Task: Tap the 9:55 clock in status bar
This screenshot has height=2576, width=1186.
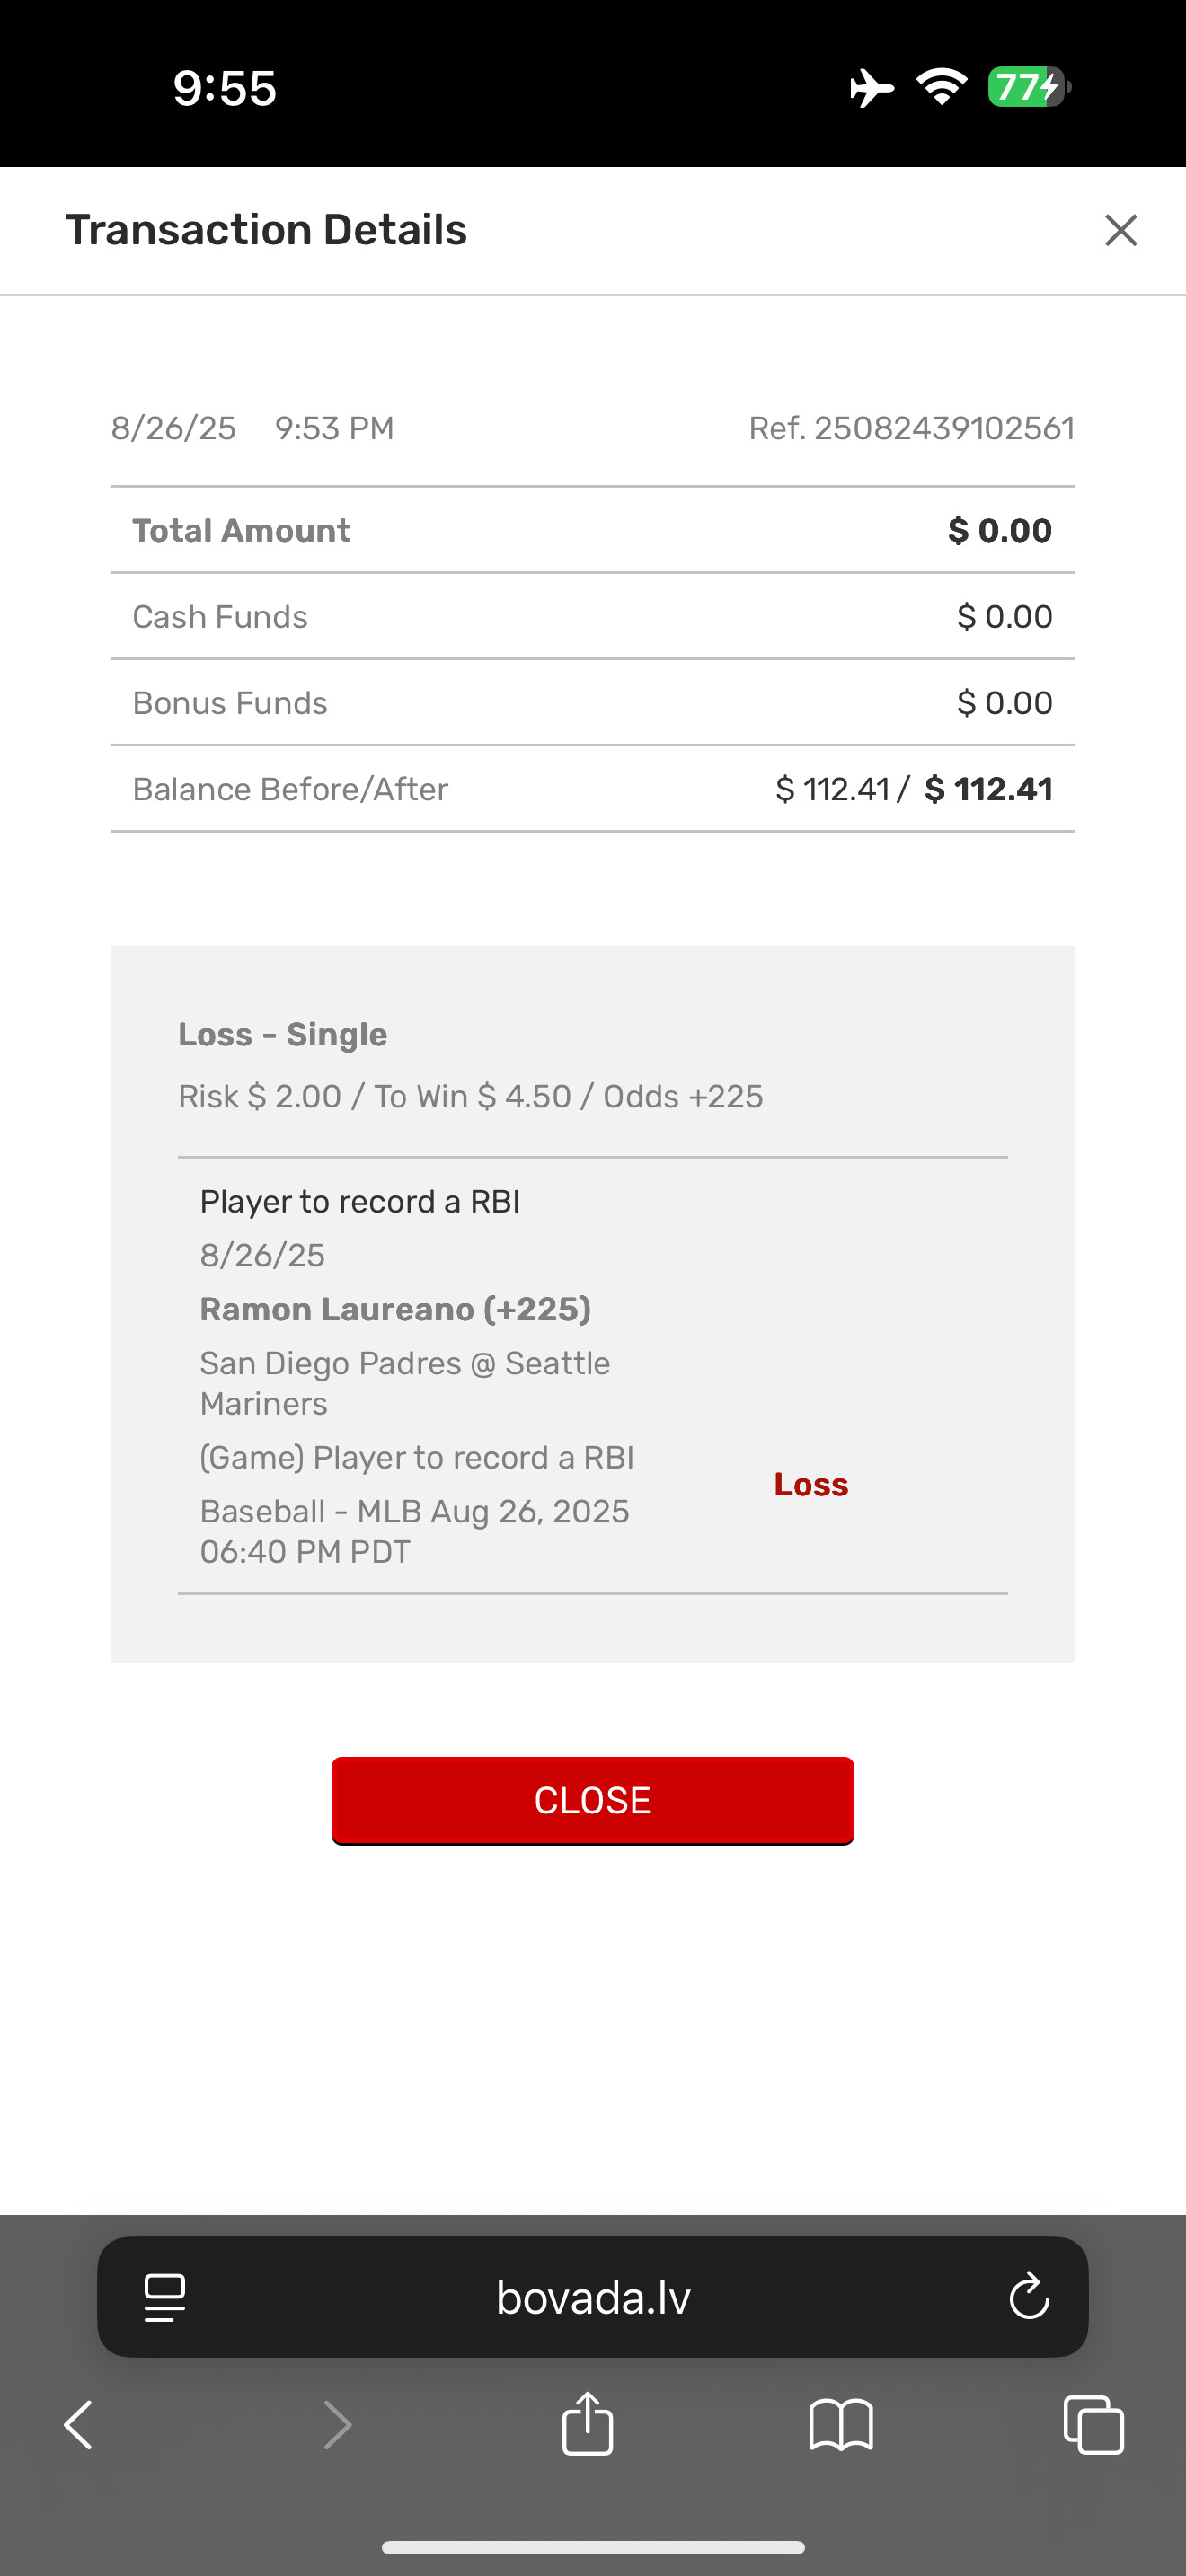Action: (x=225, y=88)
